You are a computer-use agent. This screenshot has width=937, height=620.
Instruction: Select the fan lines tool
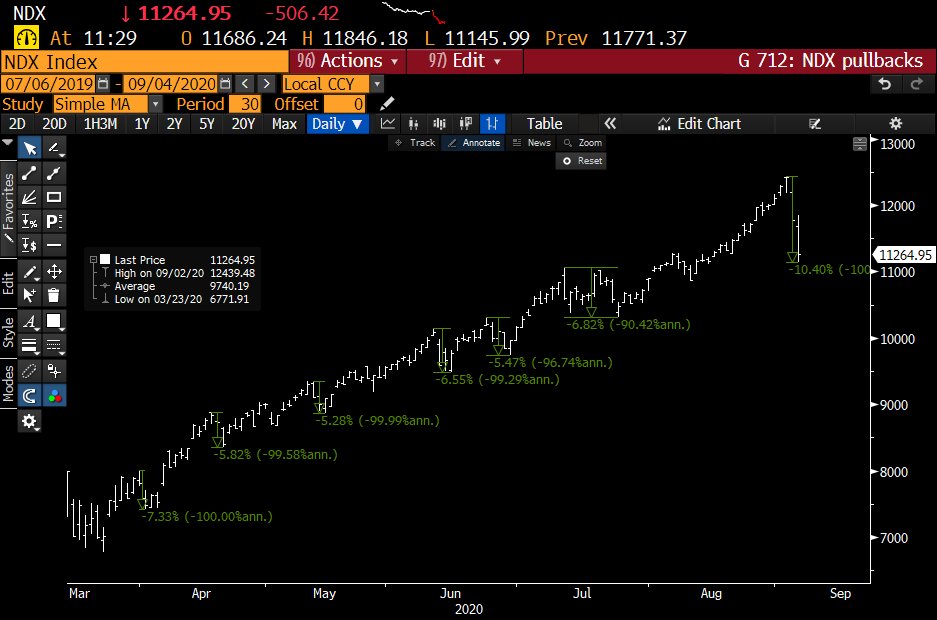pyautogui.click(x=29, y=197)
